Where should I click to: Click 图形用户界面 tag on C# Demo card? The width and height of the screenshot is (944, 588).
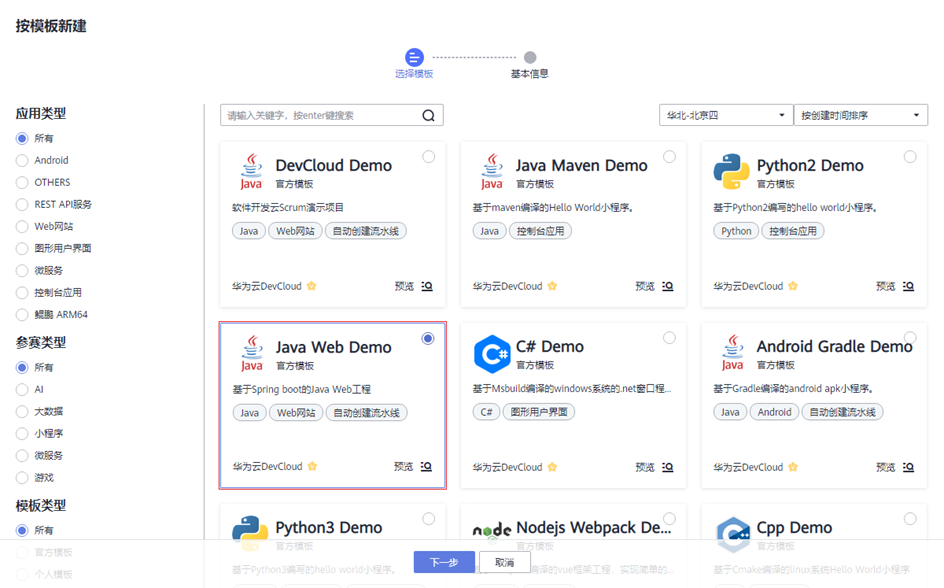point(539,412)
